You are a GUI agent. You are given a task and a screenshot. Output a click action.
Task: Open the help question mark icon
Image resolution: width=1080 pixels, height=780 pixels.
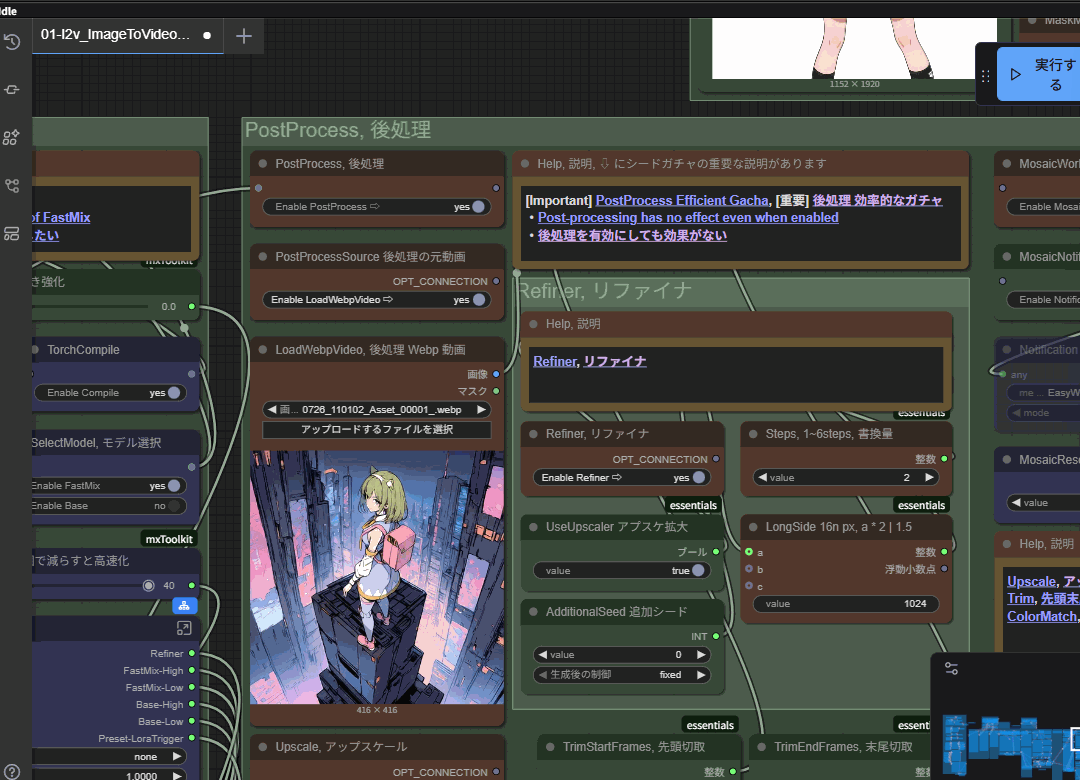(12, 772)
